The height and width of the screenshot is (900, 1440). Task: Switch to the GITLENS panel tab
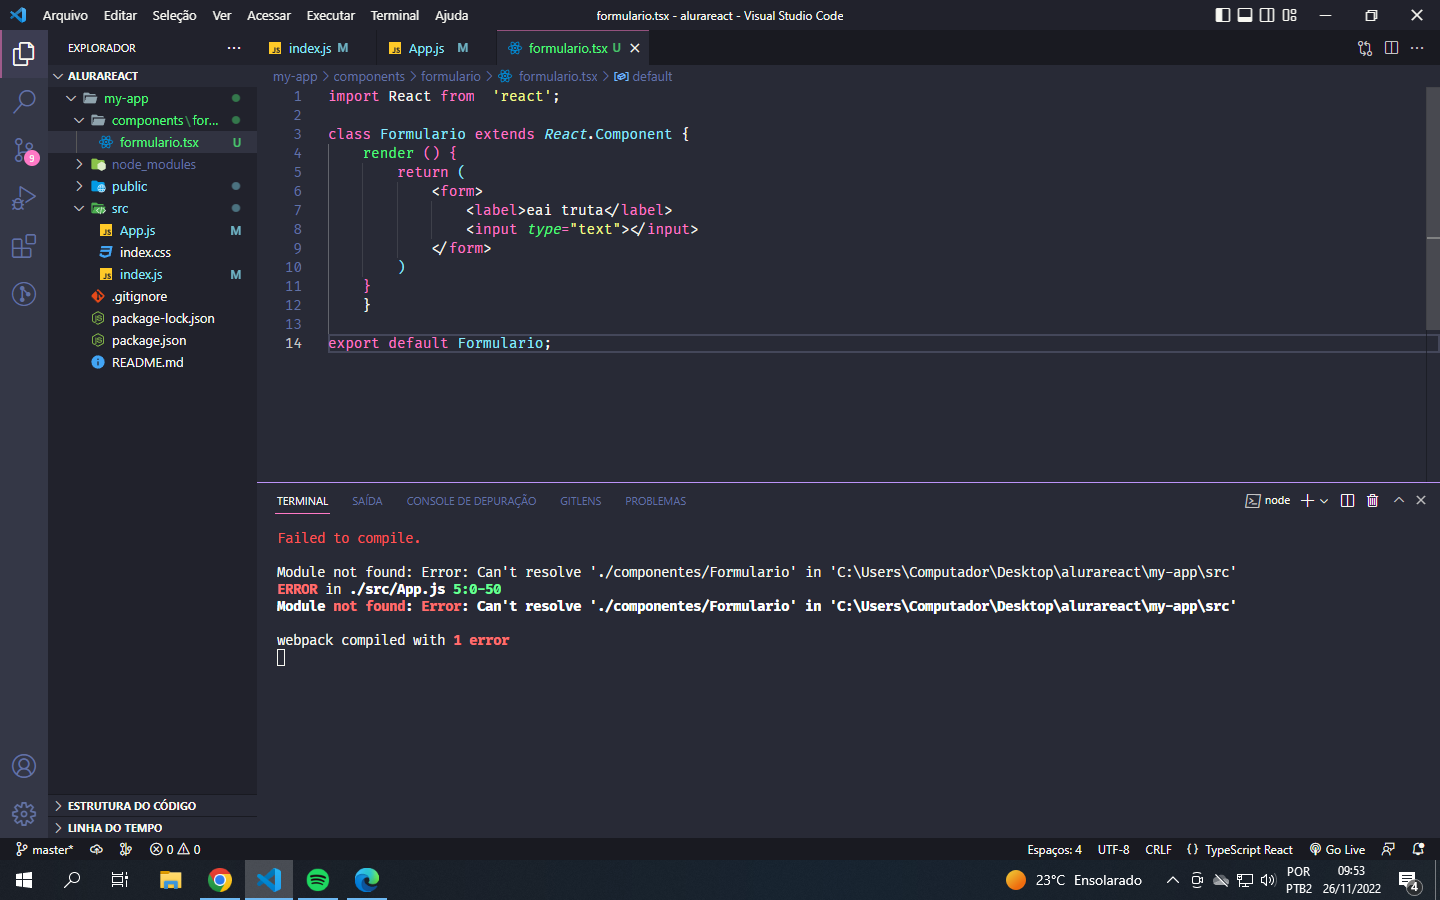click(580, 501)
